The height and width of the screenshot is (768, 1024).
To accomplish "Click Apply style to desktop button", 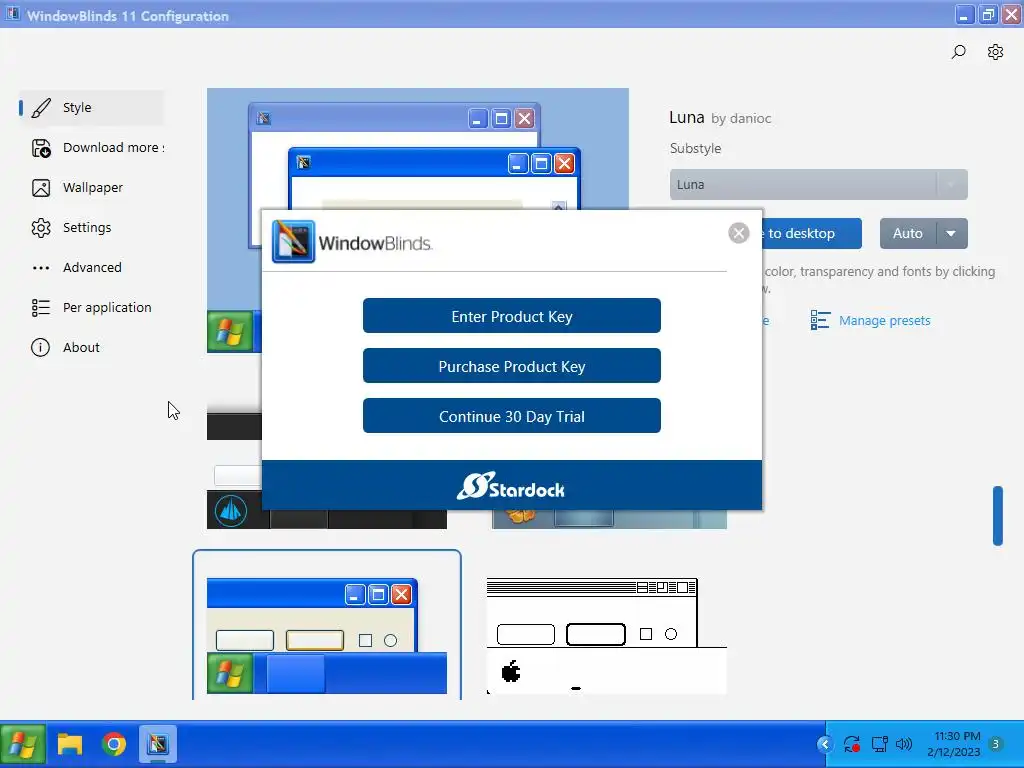I will pyautogui.click(x=812, y=233).
